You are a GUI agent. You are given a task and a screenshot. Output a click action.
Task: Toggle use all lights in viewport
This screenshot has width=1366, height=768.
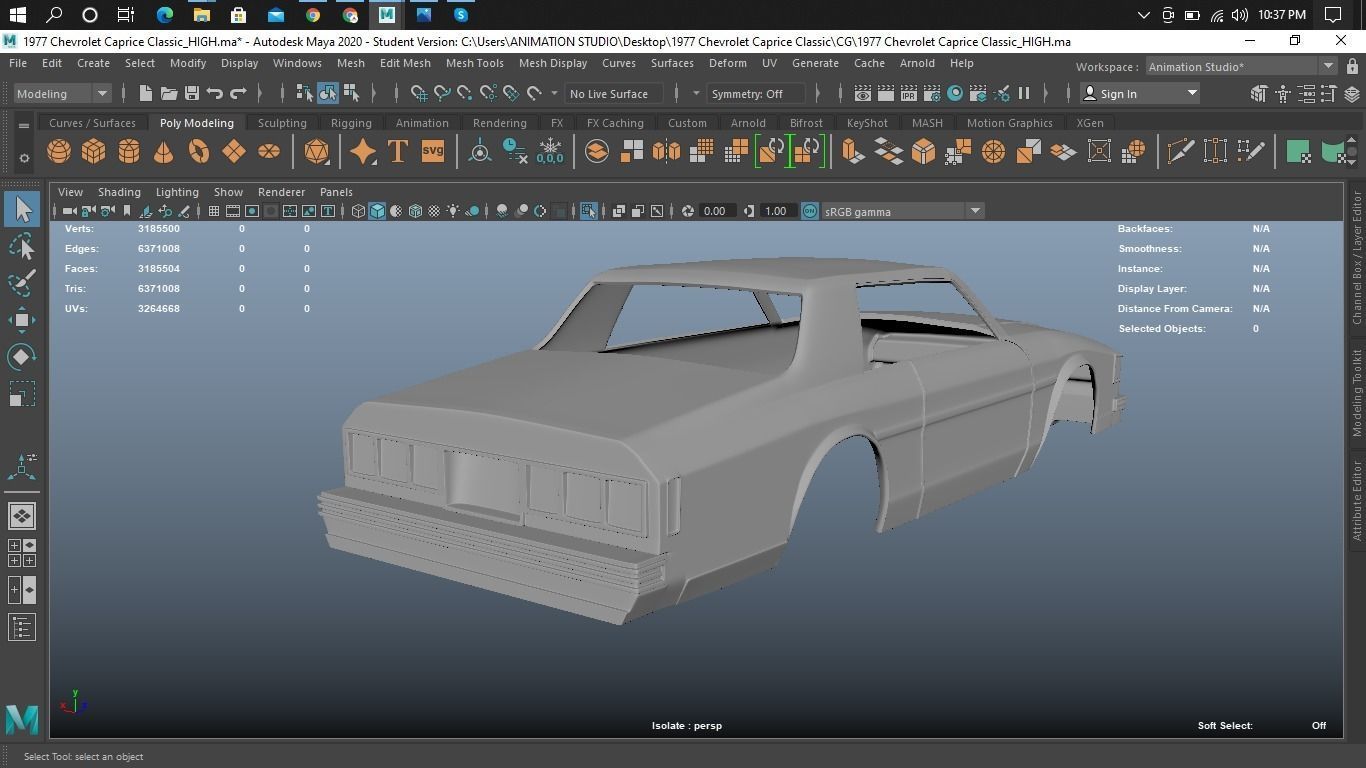tap(454, 211)
